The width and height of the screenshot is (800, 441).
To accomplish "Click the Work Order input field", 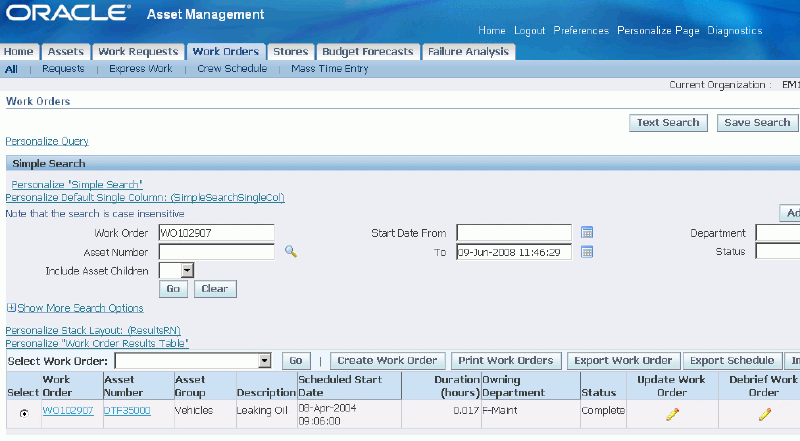I will [216, 233].
